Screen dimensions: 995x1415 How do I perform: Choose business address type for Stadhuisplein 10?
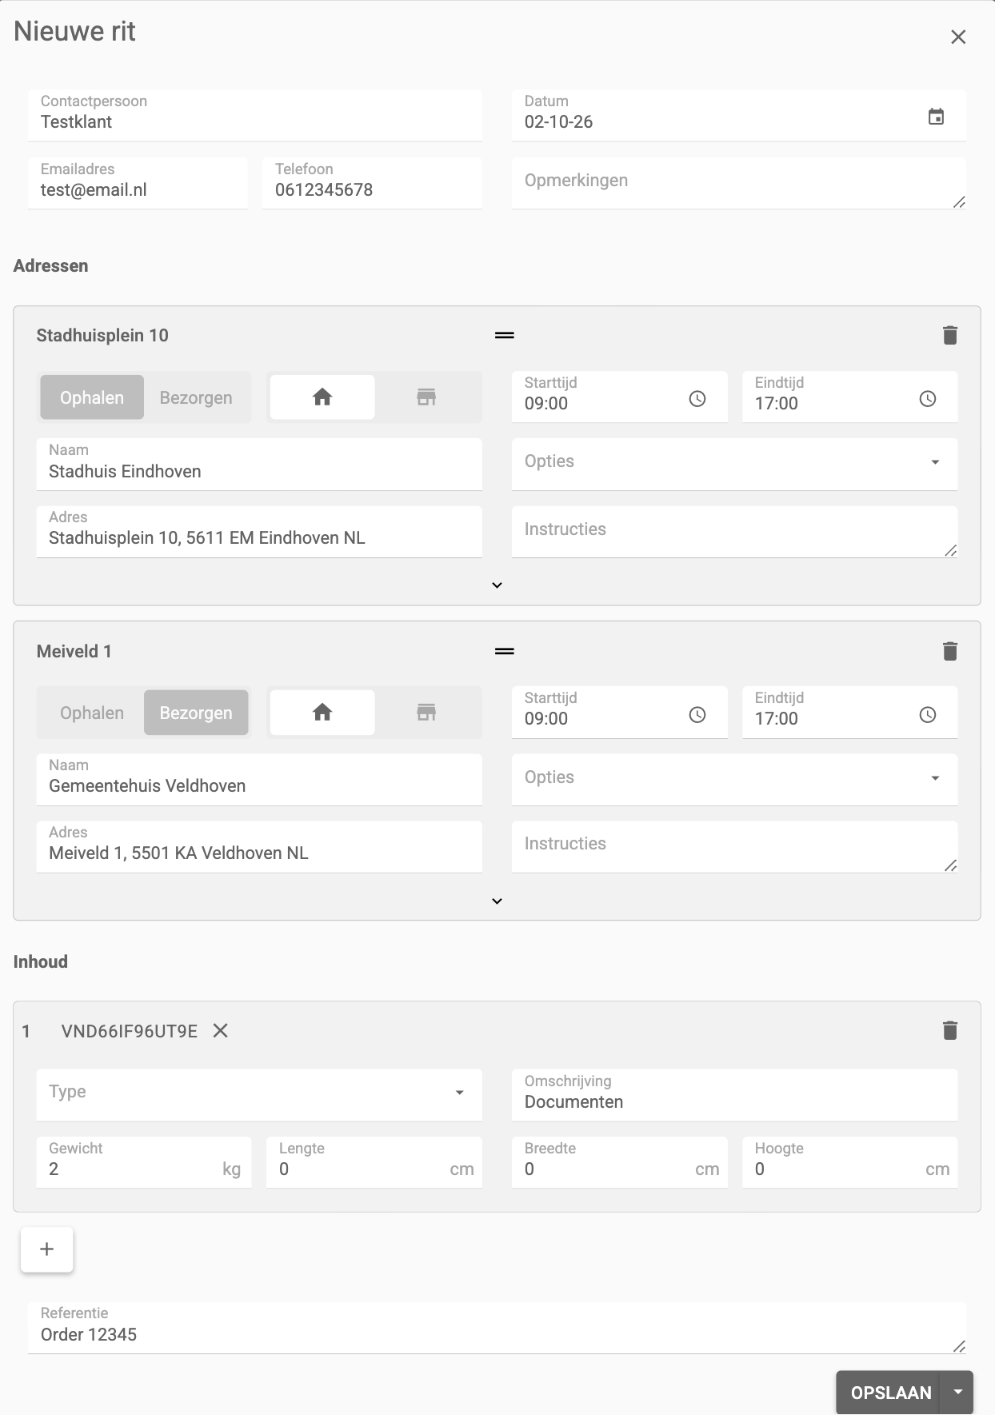(x=426, y=397)
